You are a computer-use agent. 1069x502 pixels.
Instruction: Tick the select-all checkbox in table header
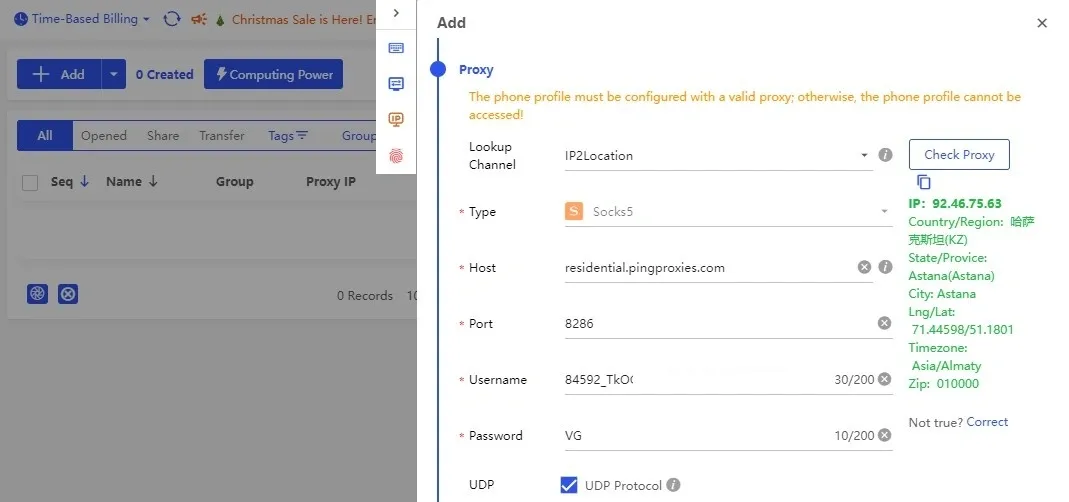(x=30, y=182)
